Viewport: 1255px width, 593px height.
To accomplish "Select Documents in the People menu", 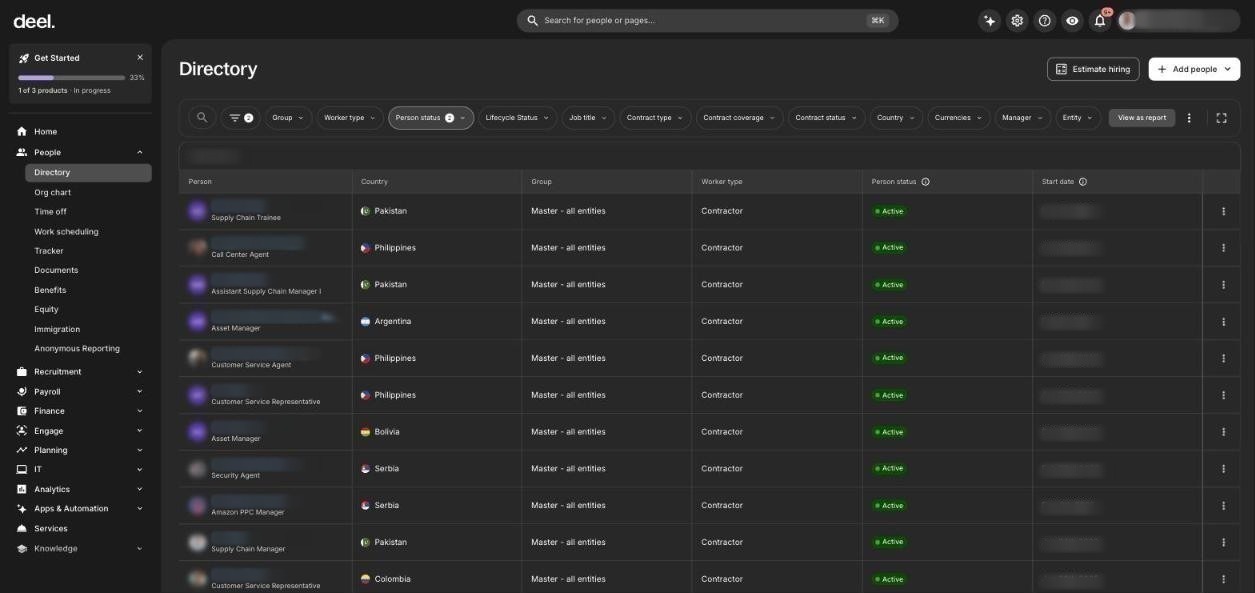I will 56,270.
